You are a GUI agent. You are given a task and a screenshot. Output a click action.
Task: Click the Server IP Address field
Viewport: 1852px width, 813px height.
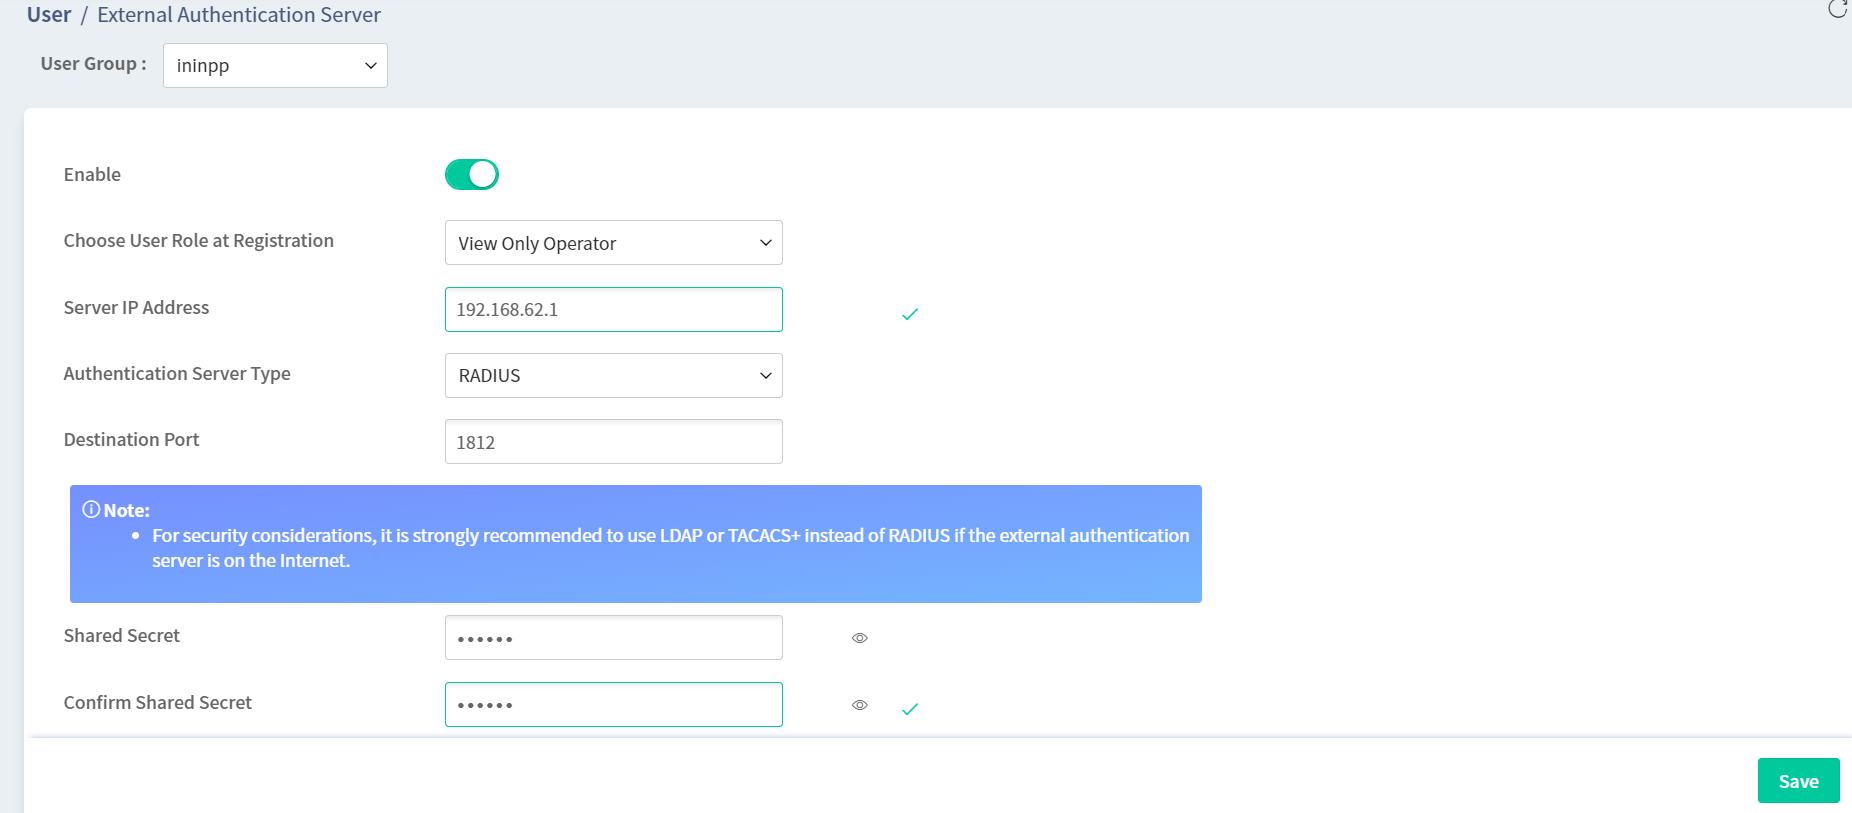(x=614, y=309)
